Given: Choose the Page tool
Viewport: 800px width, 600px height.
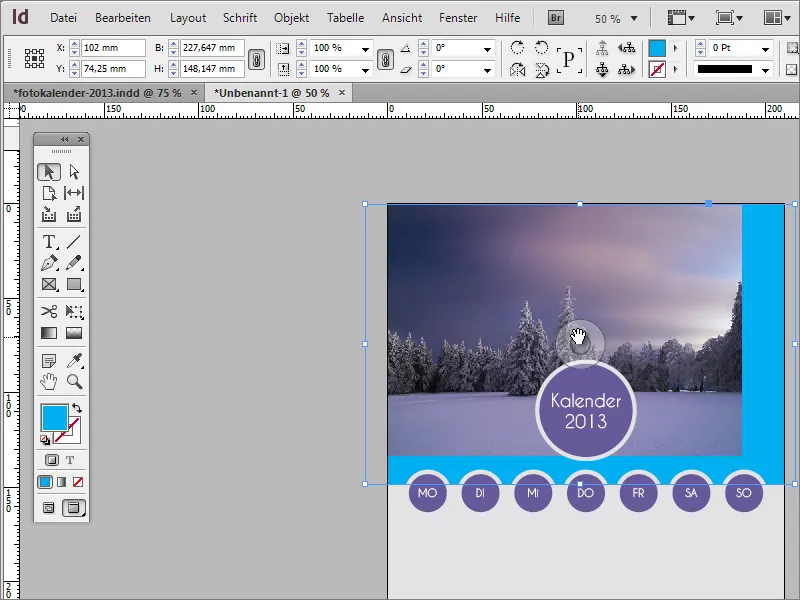Looking at the screenshot, I should 49,193.
